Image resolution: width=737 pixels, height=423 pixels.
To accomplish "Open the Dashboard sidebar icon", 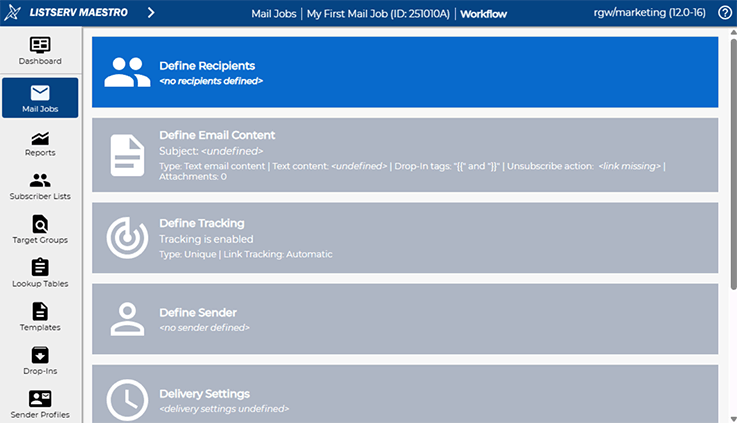I will click(40, 46).
